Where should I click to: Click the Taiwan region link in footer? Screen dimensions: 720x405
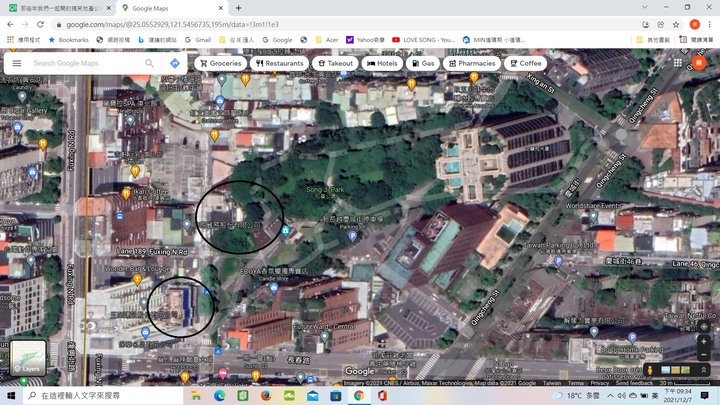point(551,382)
